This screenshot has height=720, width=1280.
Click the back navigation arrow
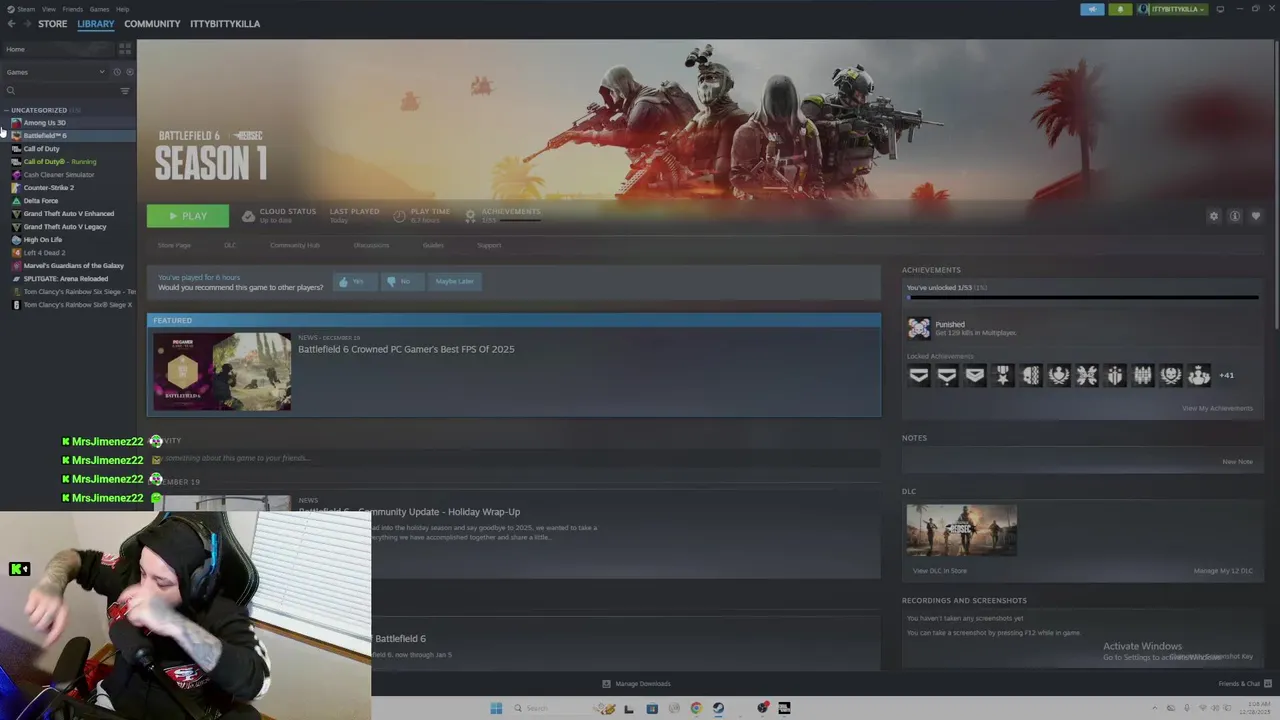point(11,24)
